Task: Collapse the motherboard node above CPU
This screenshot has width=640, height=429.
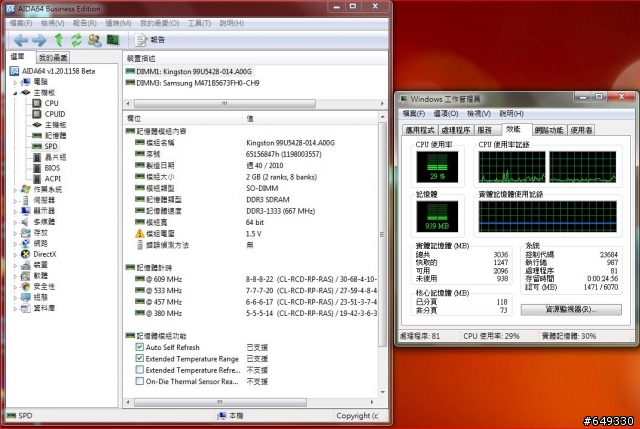Action: coord(15,93)
